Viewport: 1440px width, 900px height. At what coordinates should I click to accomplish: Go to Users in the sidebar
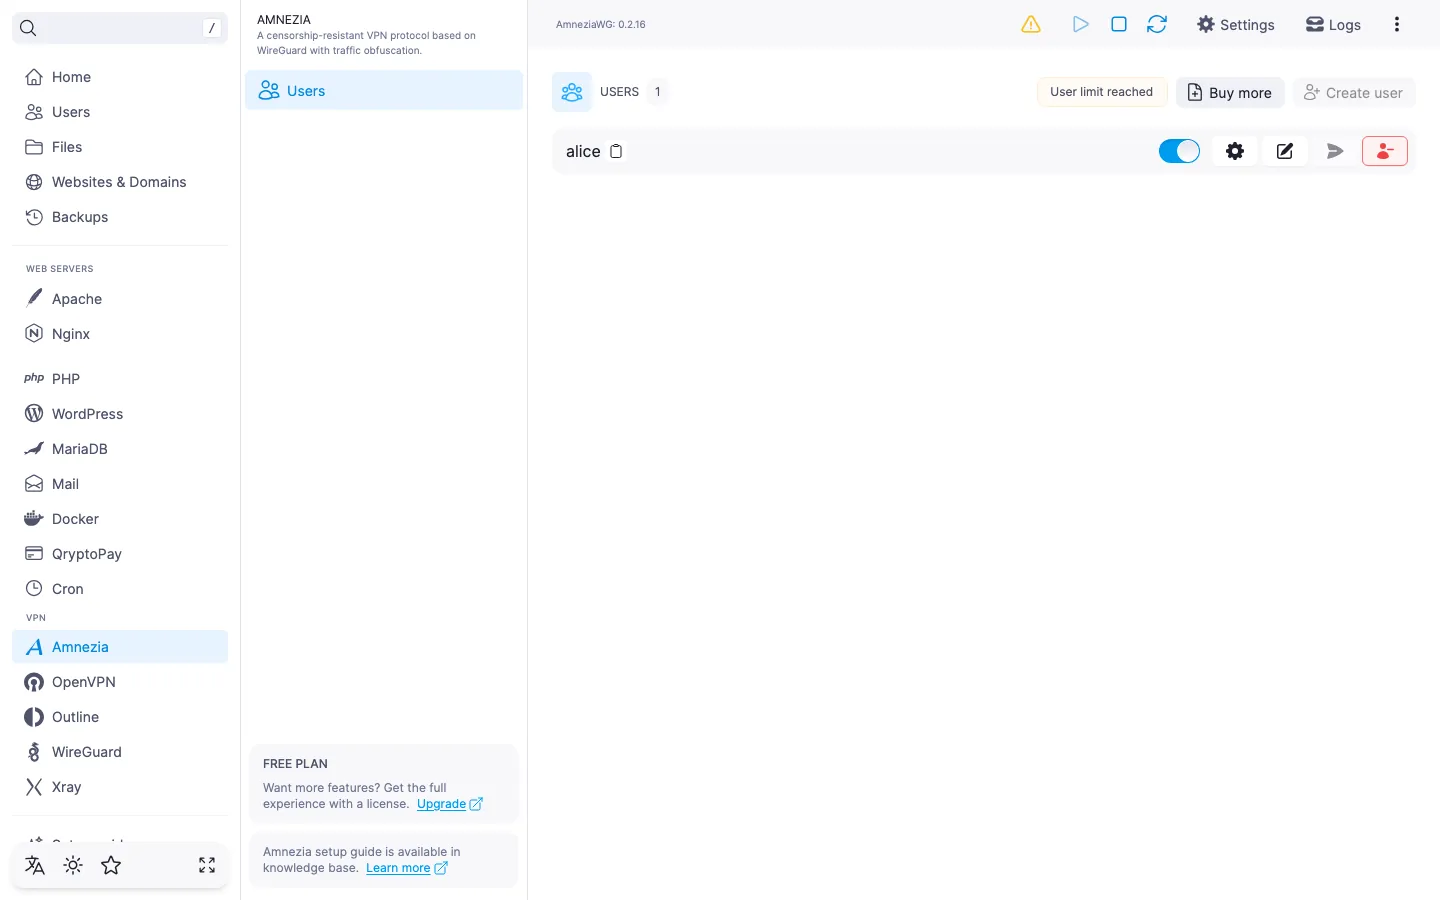(x=120, y=112)
